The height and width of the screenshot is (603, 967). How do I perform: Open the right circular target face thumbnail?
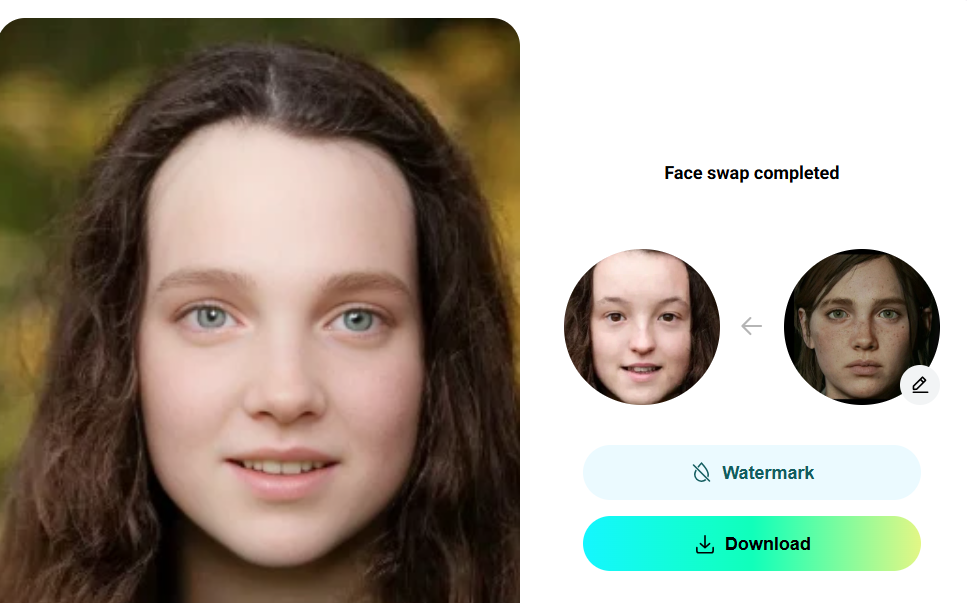click(862, 327)
